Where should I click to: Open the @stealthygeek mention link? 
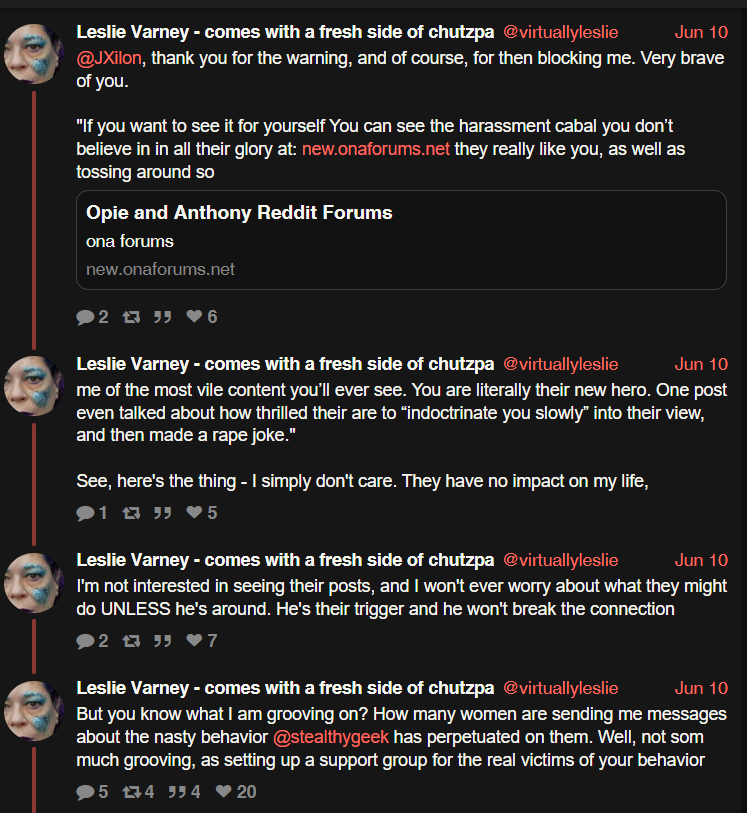tap(331, 737)
